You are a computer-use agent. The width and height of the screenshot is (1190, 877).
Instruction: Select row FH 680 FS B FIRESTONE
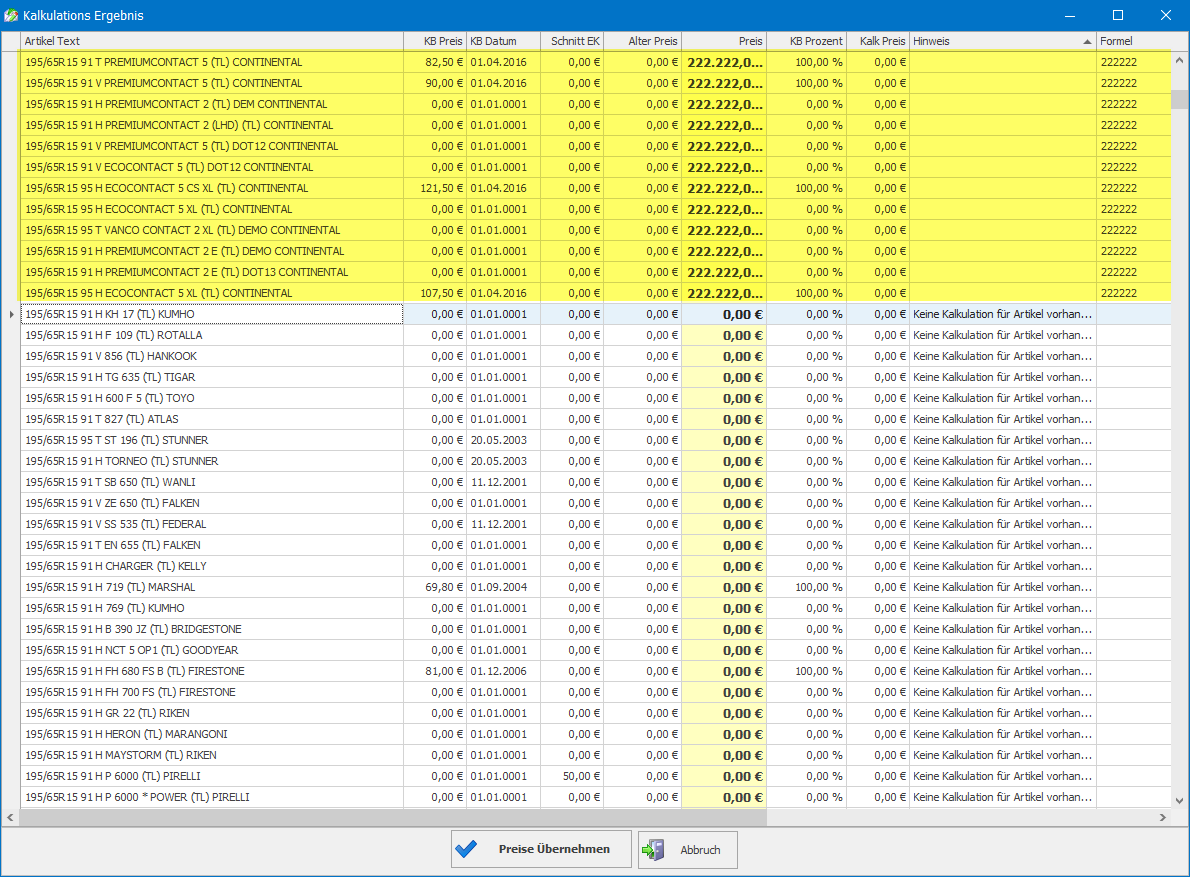pos(596,671)
